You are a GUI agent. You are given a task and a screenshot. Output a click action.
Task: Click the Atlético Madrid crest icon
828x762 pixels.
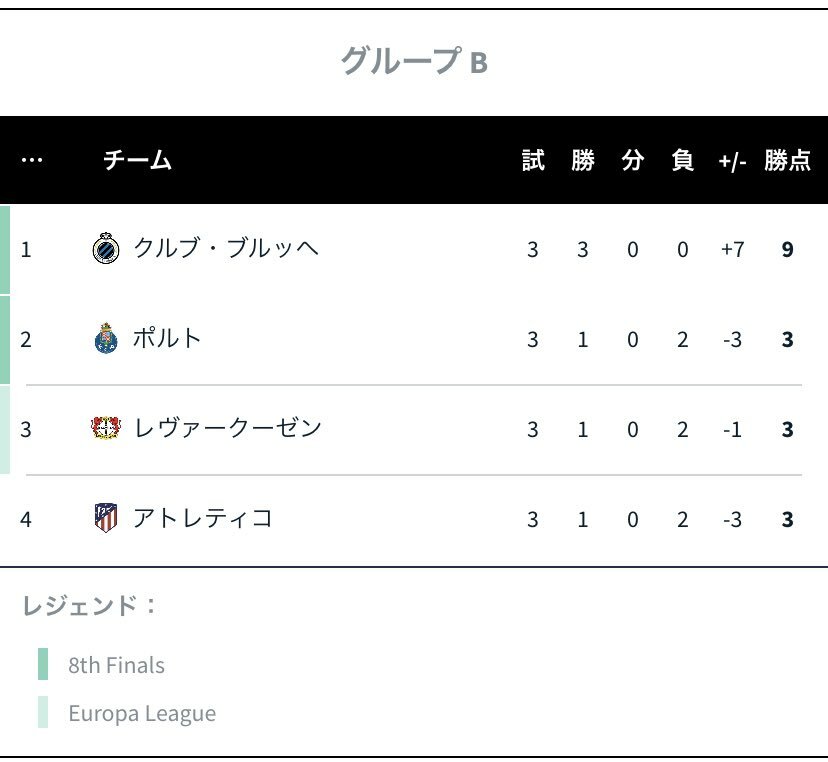[x=106, y=518]
